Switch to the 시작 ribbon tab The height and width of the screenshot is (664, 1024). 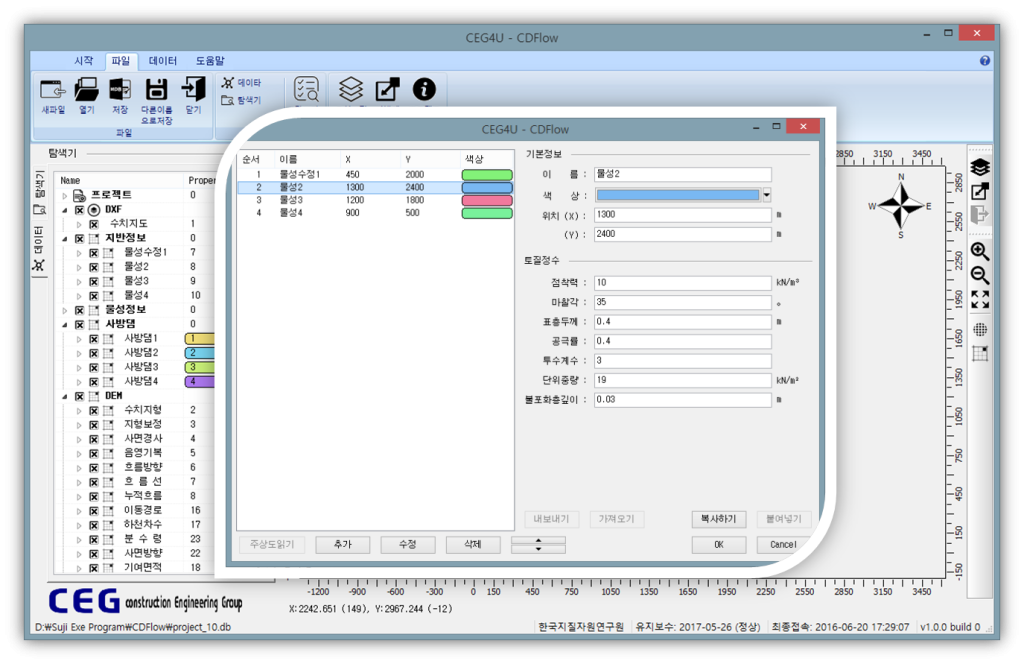pos(83,61)
